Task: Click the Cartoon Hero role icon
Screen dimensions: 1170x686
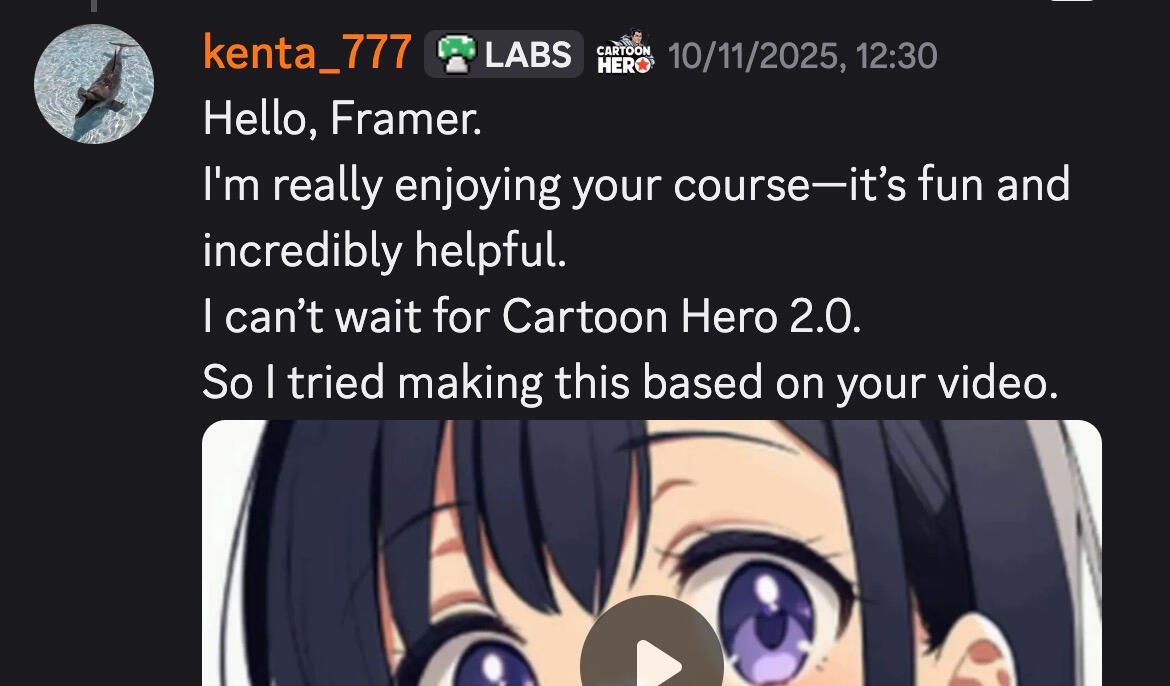Action: 625,52
